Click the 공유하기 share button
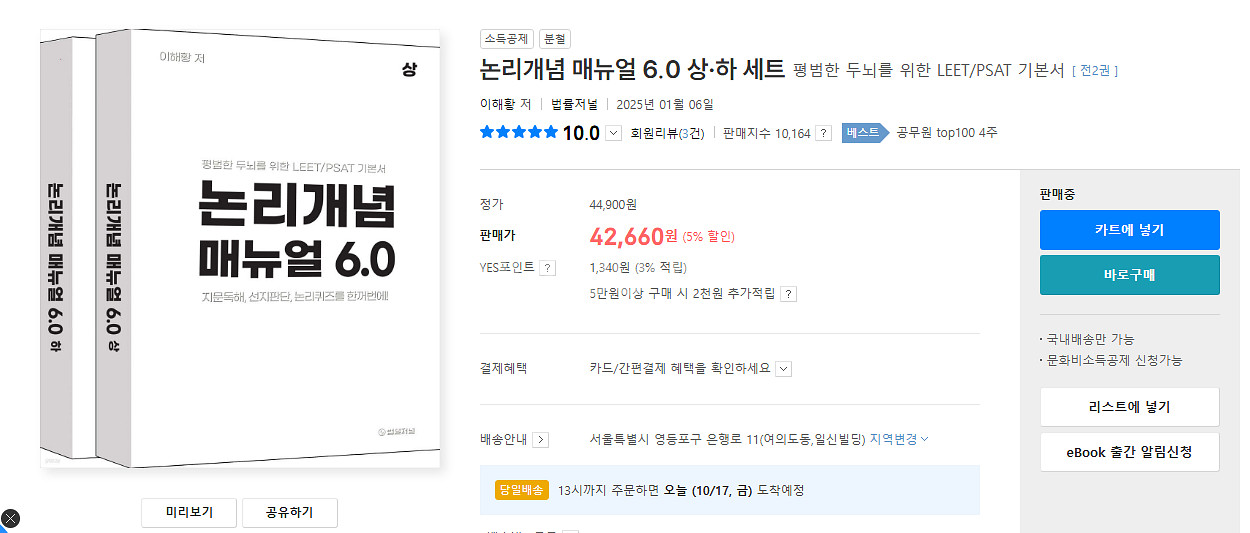The image size is (1250, 533). click(289, 512)
